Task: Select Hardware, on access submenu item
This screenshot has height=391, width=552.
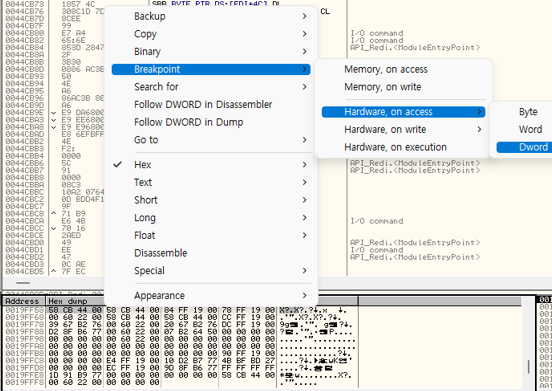Action: pyautogui.click(x=403, y=112)
